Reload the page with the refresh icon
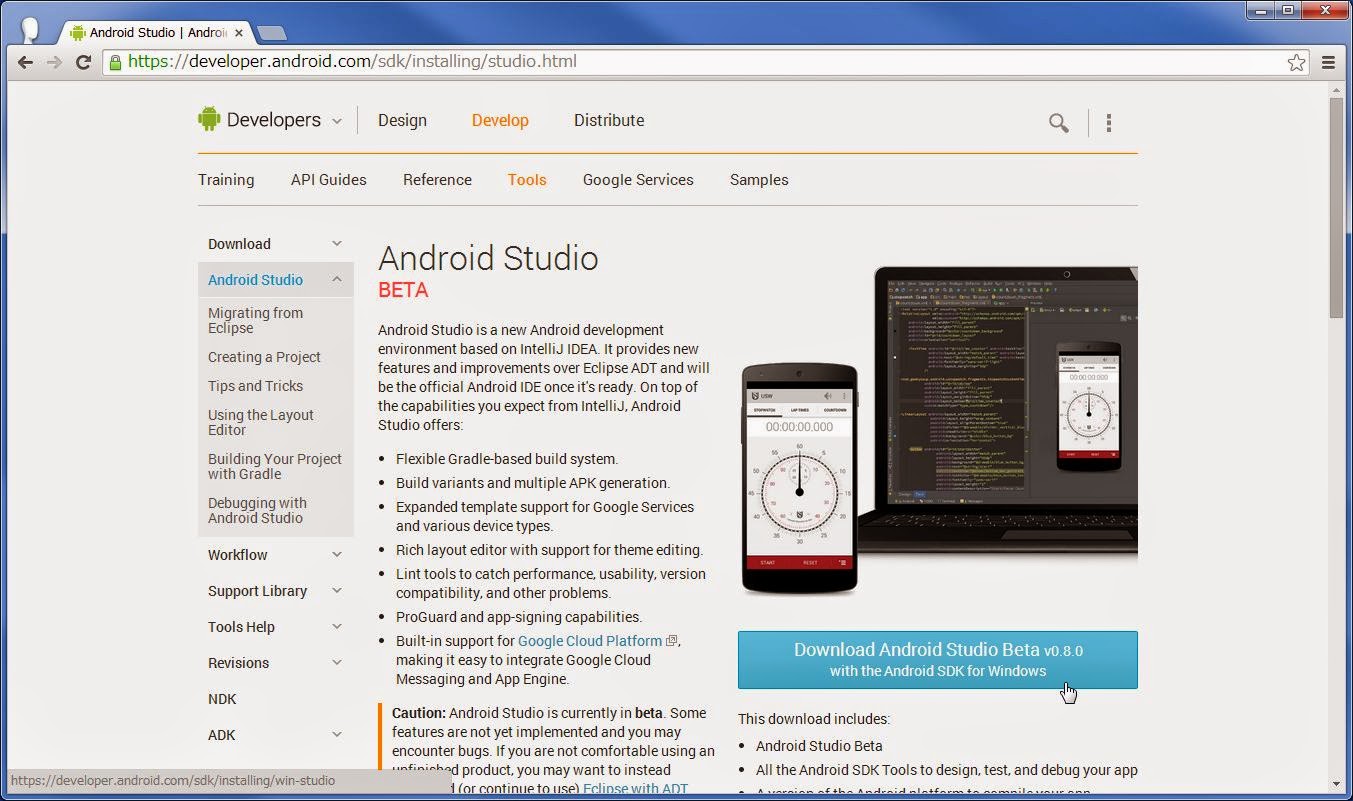The height and width of the screenshot is (801, 1353). pyautogui.click(x=84, y=62)
